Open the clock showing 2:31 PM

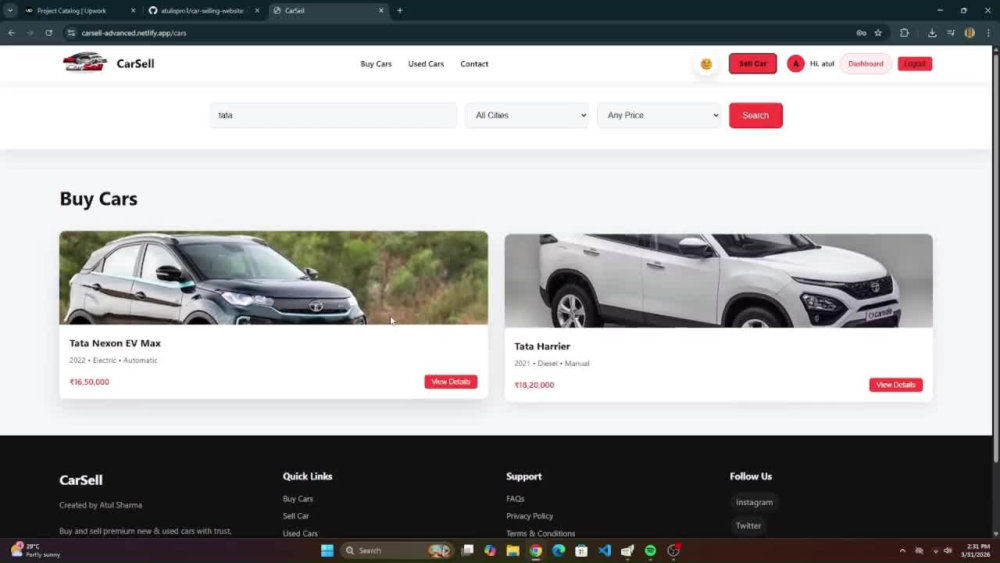point(977,550)
